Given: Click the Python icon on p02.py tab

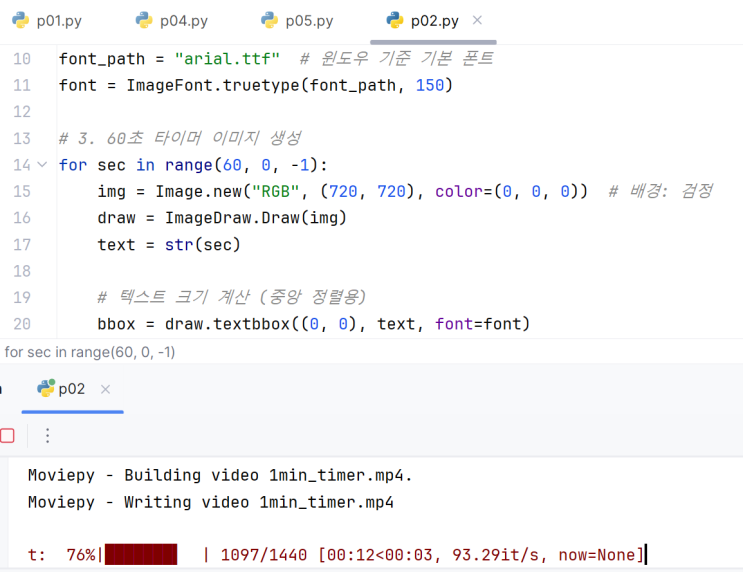Looking at the screenshot, I should coord(395,20).
